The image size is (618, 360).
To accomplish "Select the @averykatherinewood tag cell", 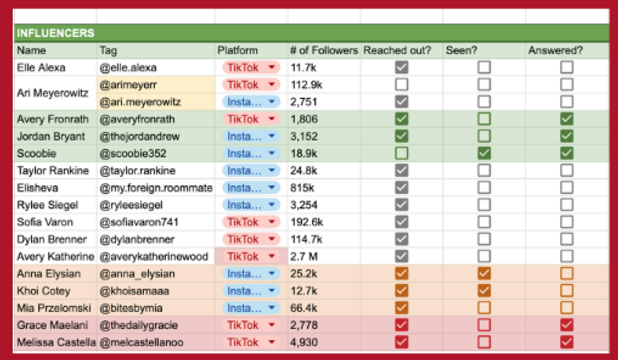I will (x=156, y=256).
